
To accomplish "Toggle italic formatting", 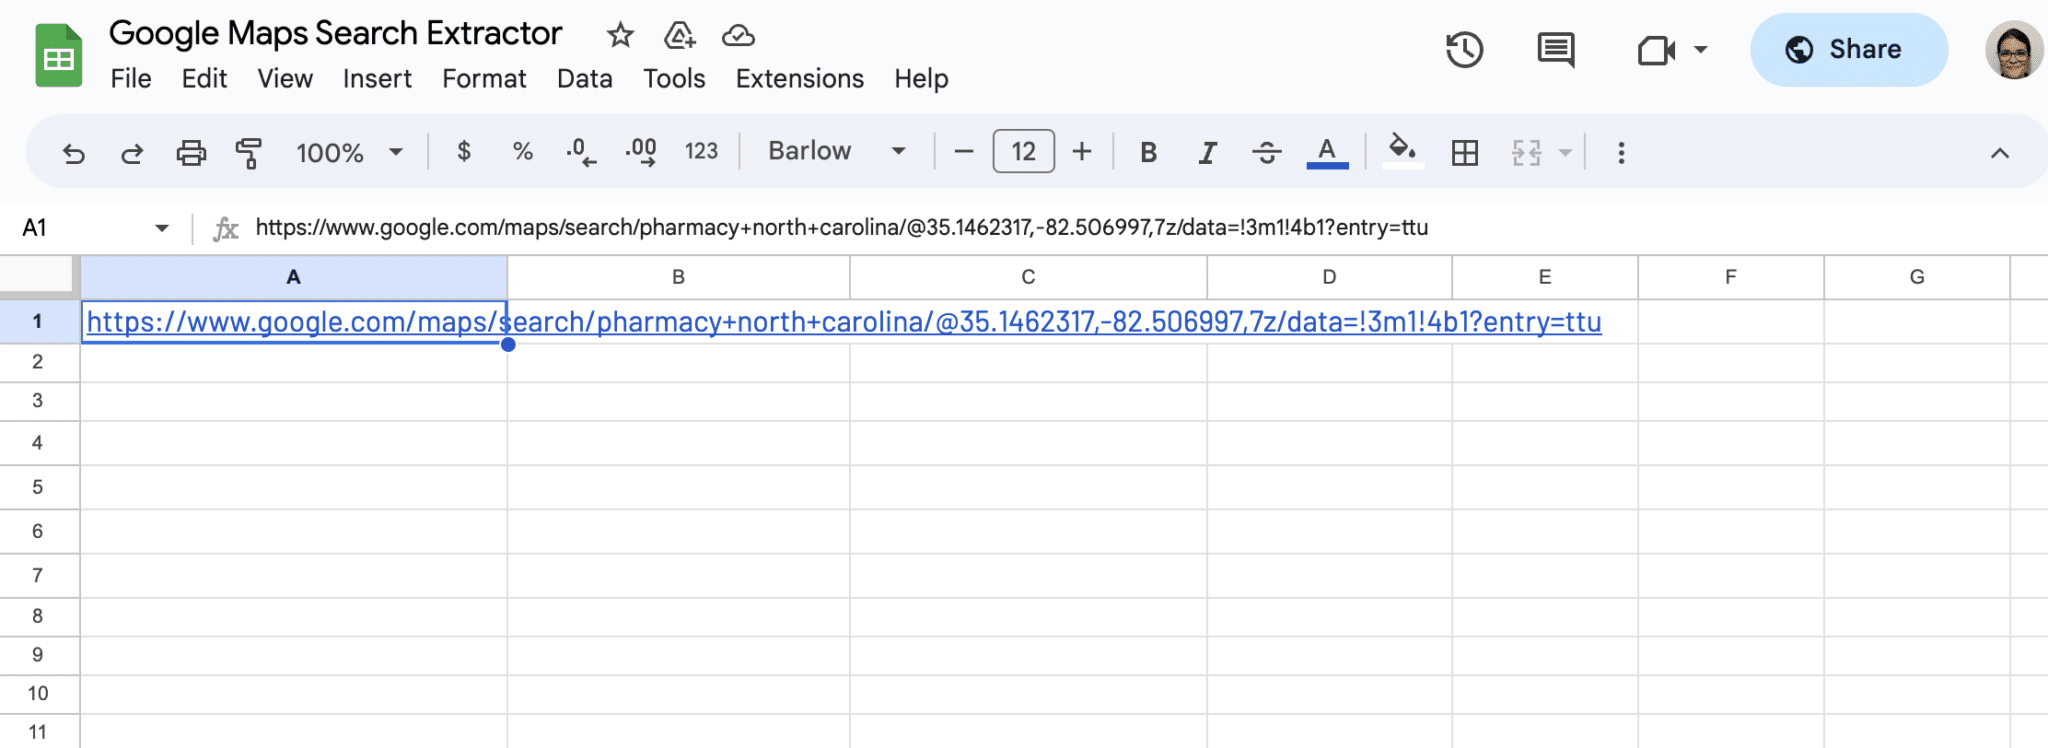I will tap(1207, 153).
